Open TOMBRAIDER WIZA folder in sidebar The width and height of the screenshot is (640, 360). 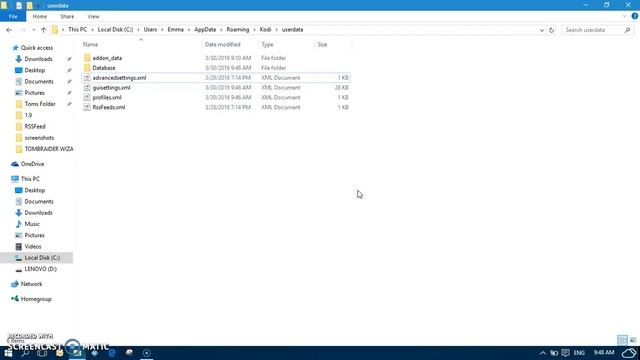coord(49,149)
